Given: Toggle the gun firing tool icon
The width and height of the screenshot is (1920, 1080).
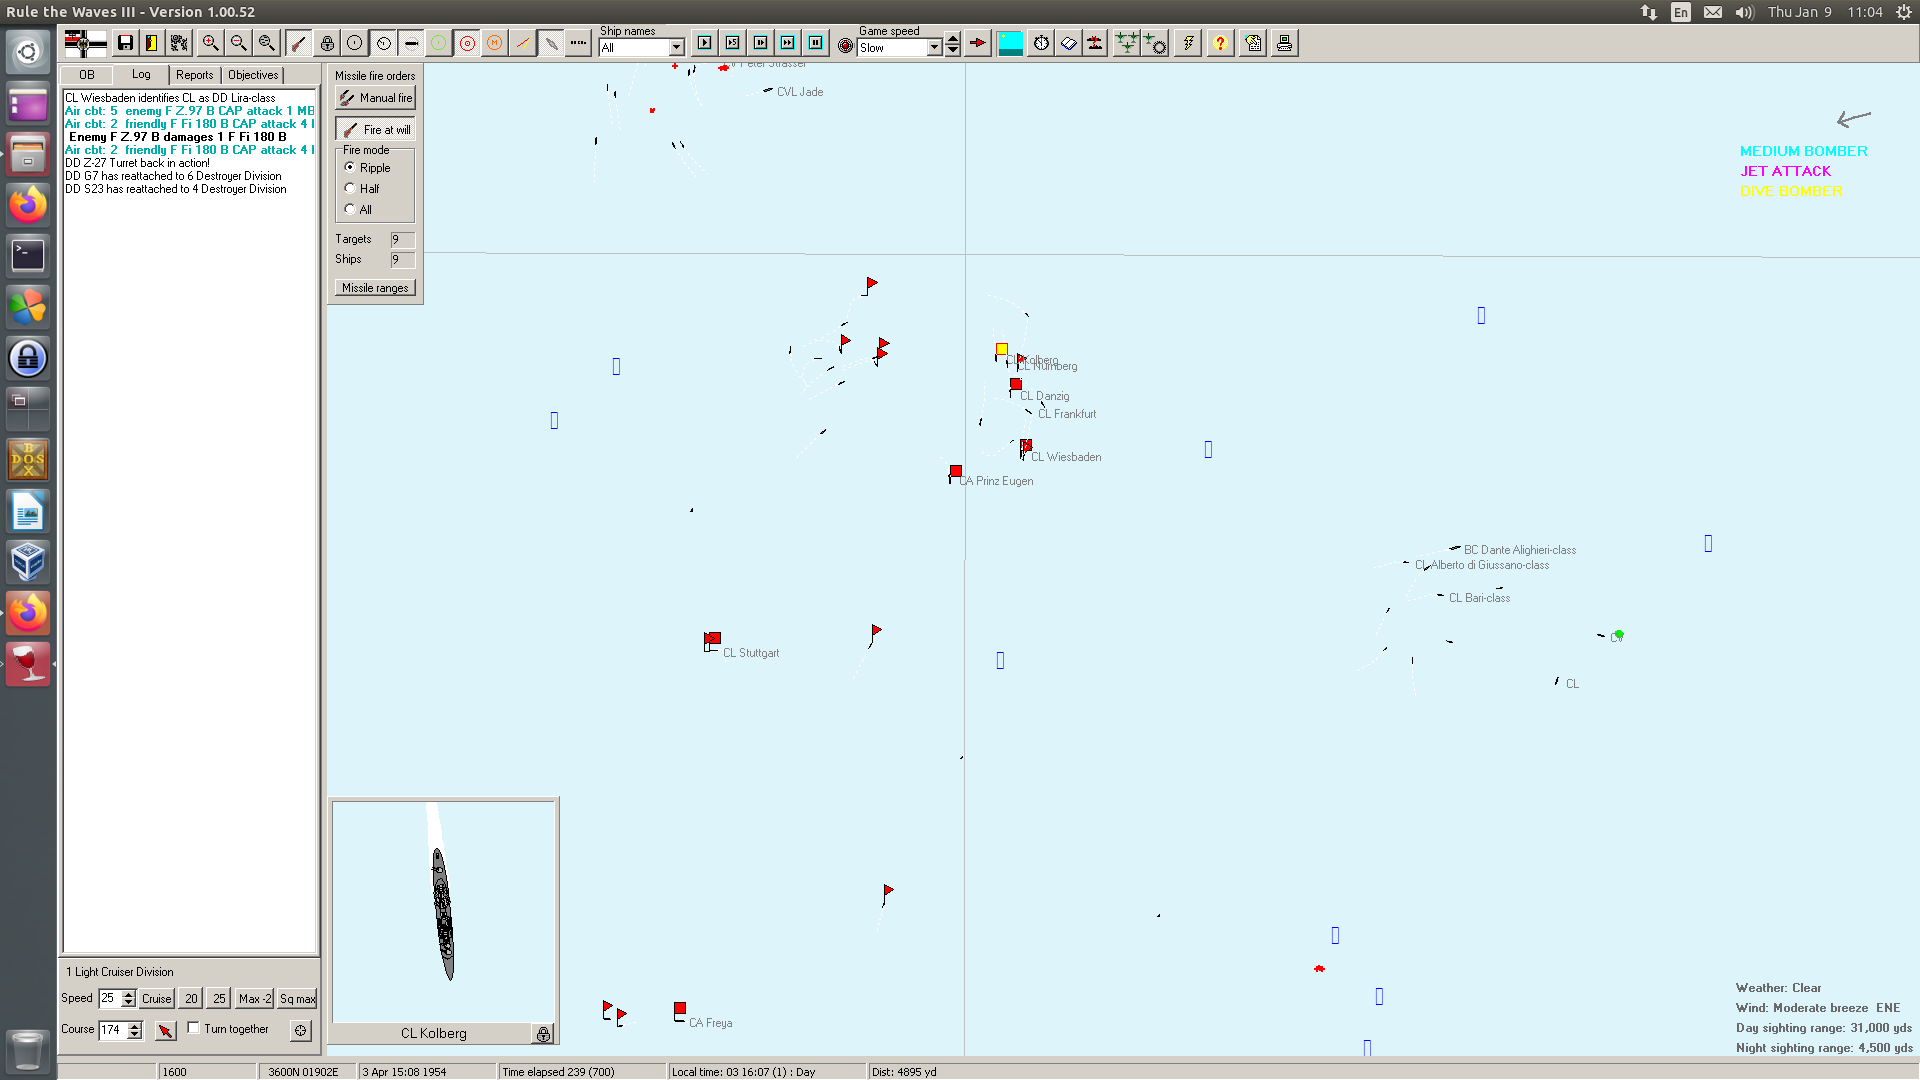Looking at the screenshot, I should pyautogui.click(x=298, y=43).
